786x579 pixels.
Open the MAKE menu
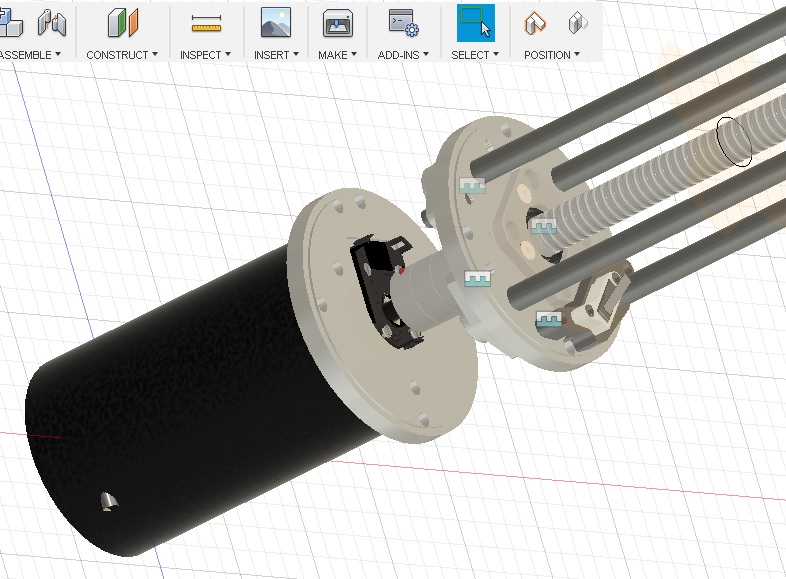click(x=337, y=55)
